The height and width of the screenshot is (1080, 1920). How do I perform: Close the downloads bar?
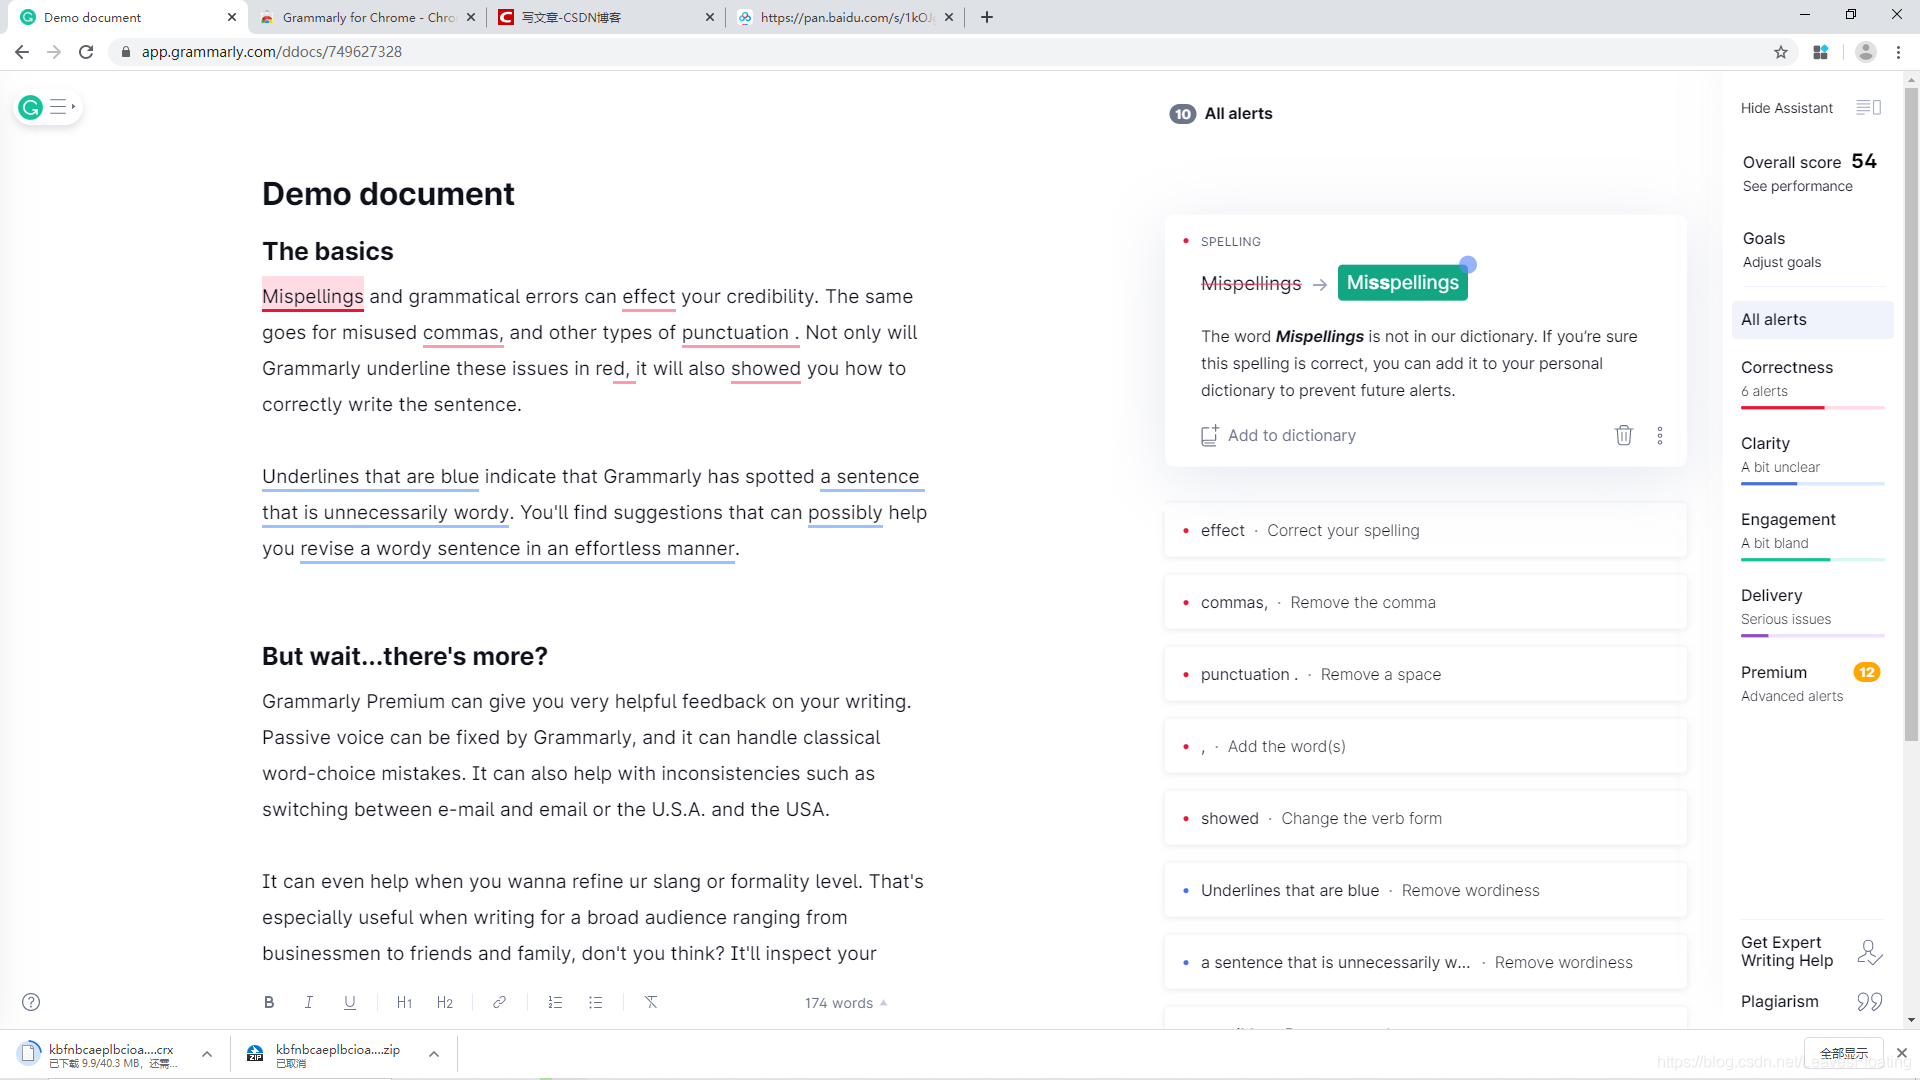point(1902,1053)
